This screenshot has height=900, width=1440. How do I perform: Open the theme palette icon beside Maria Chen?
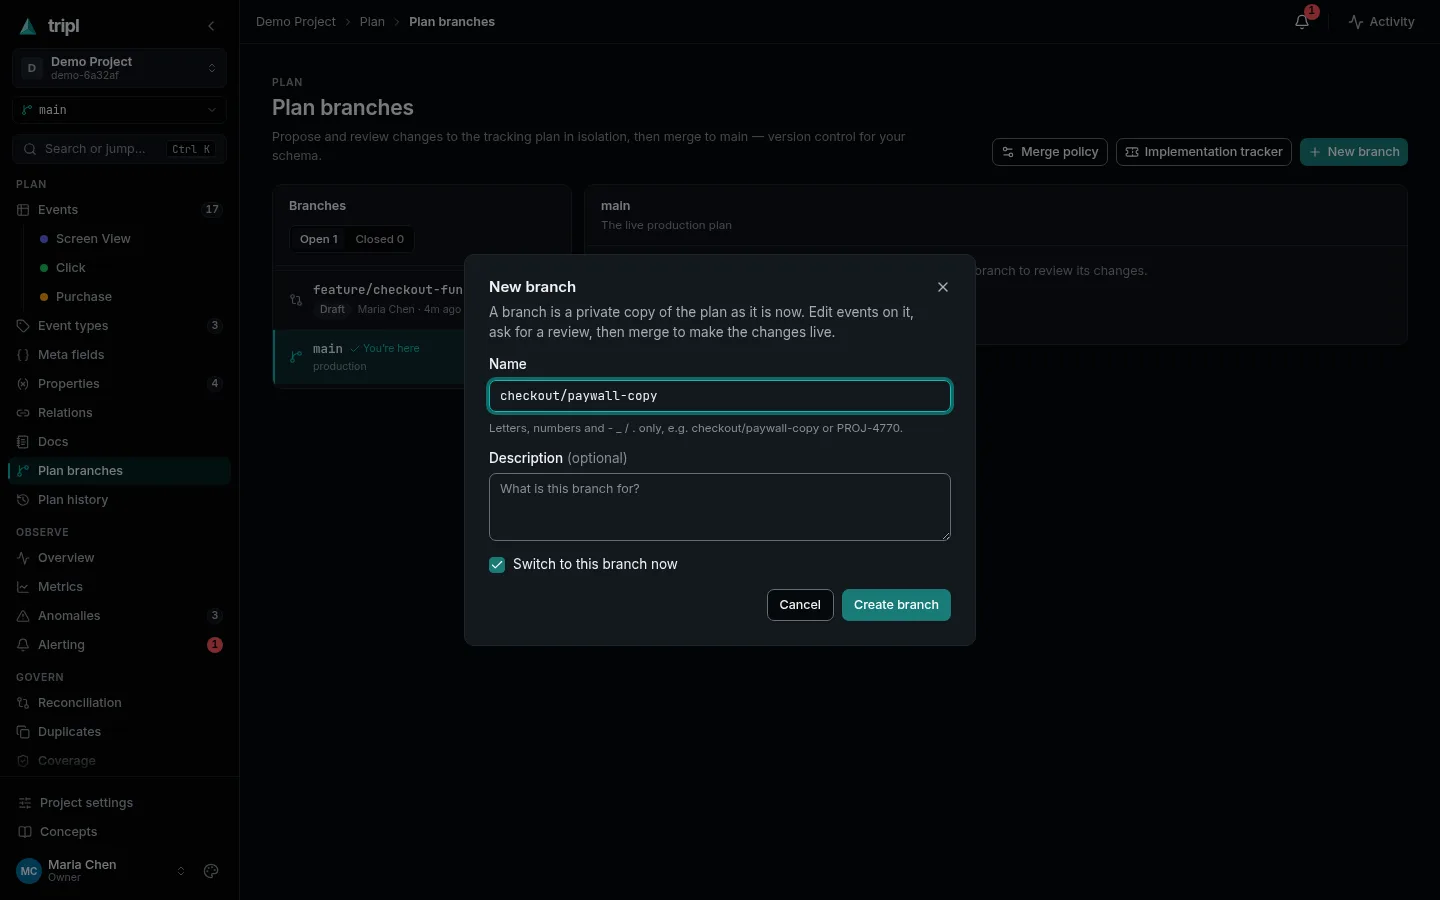click(211, 871)
